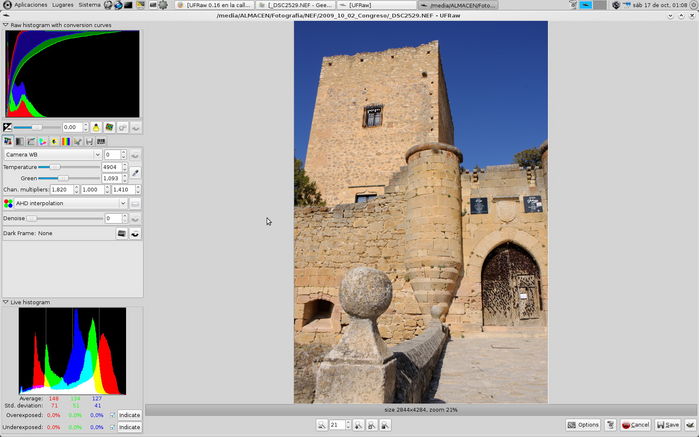Click the white balance fine-tuning field
This screenshot has width=699, height=437.
pos(112,155)
